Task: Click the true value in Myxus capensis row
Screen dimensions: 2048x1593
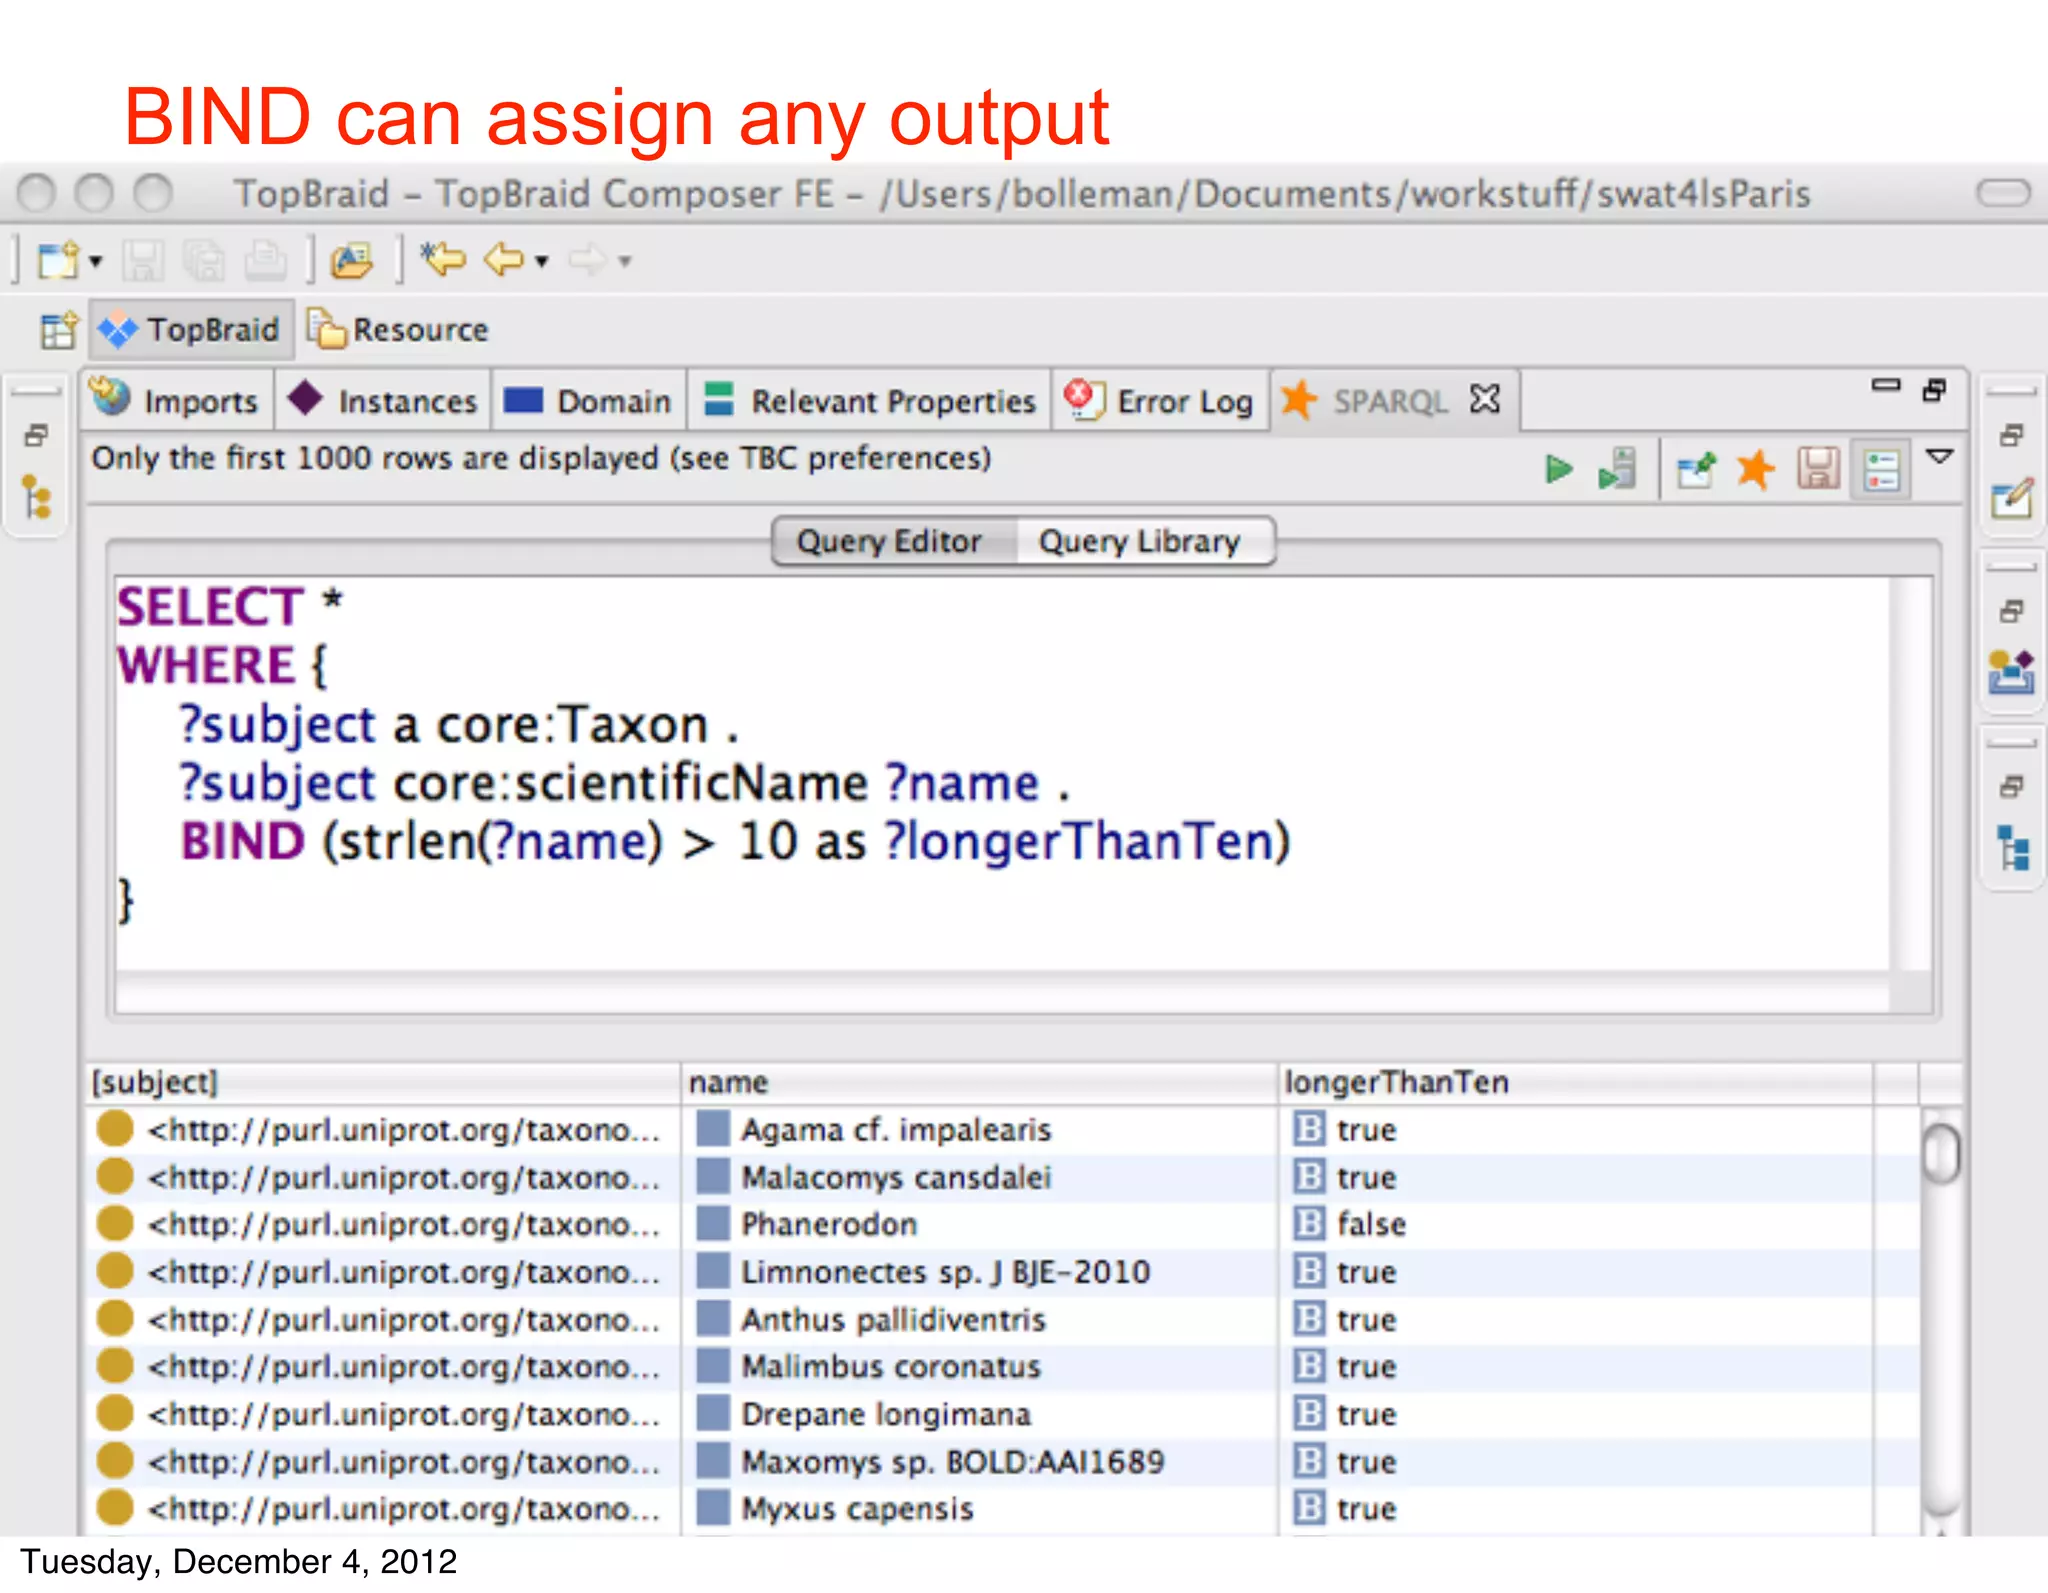Action: 1366,1509
